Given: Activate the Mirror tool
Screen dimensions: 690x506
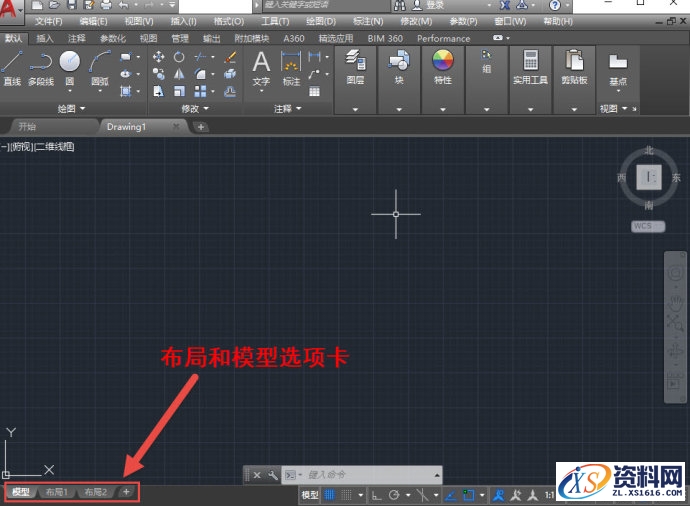Looking at the screenshot, I should point(179,74).
